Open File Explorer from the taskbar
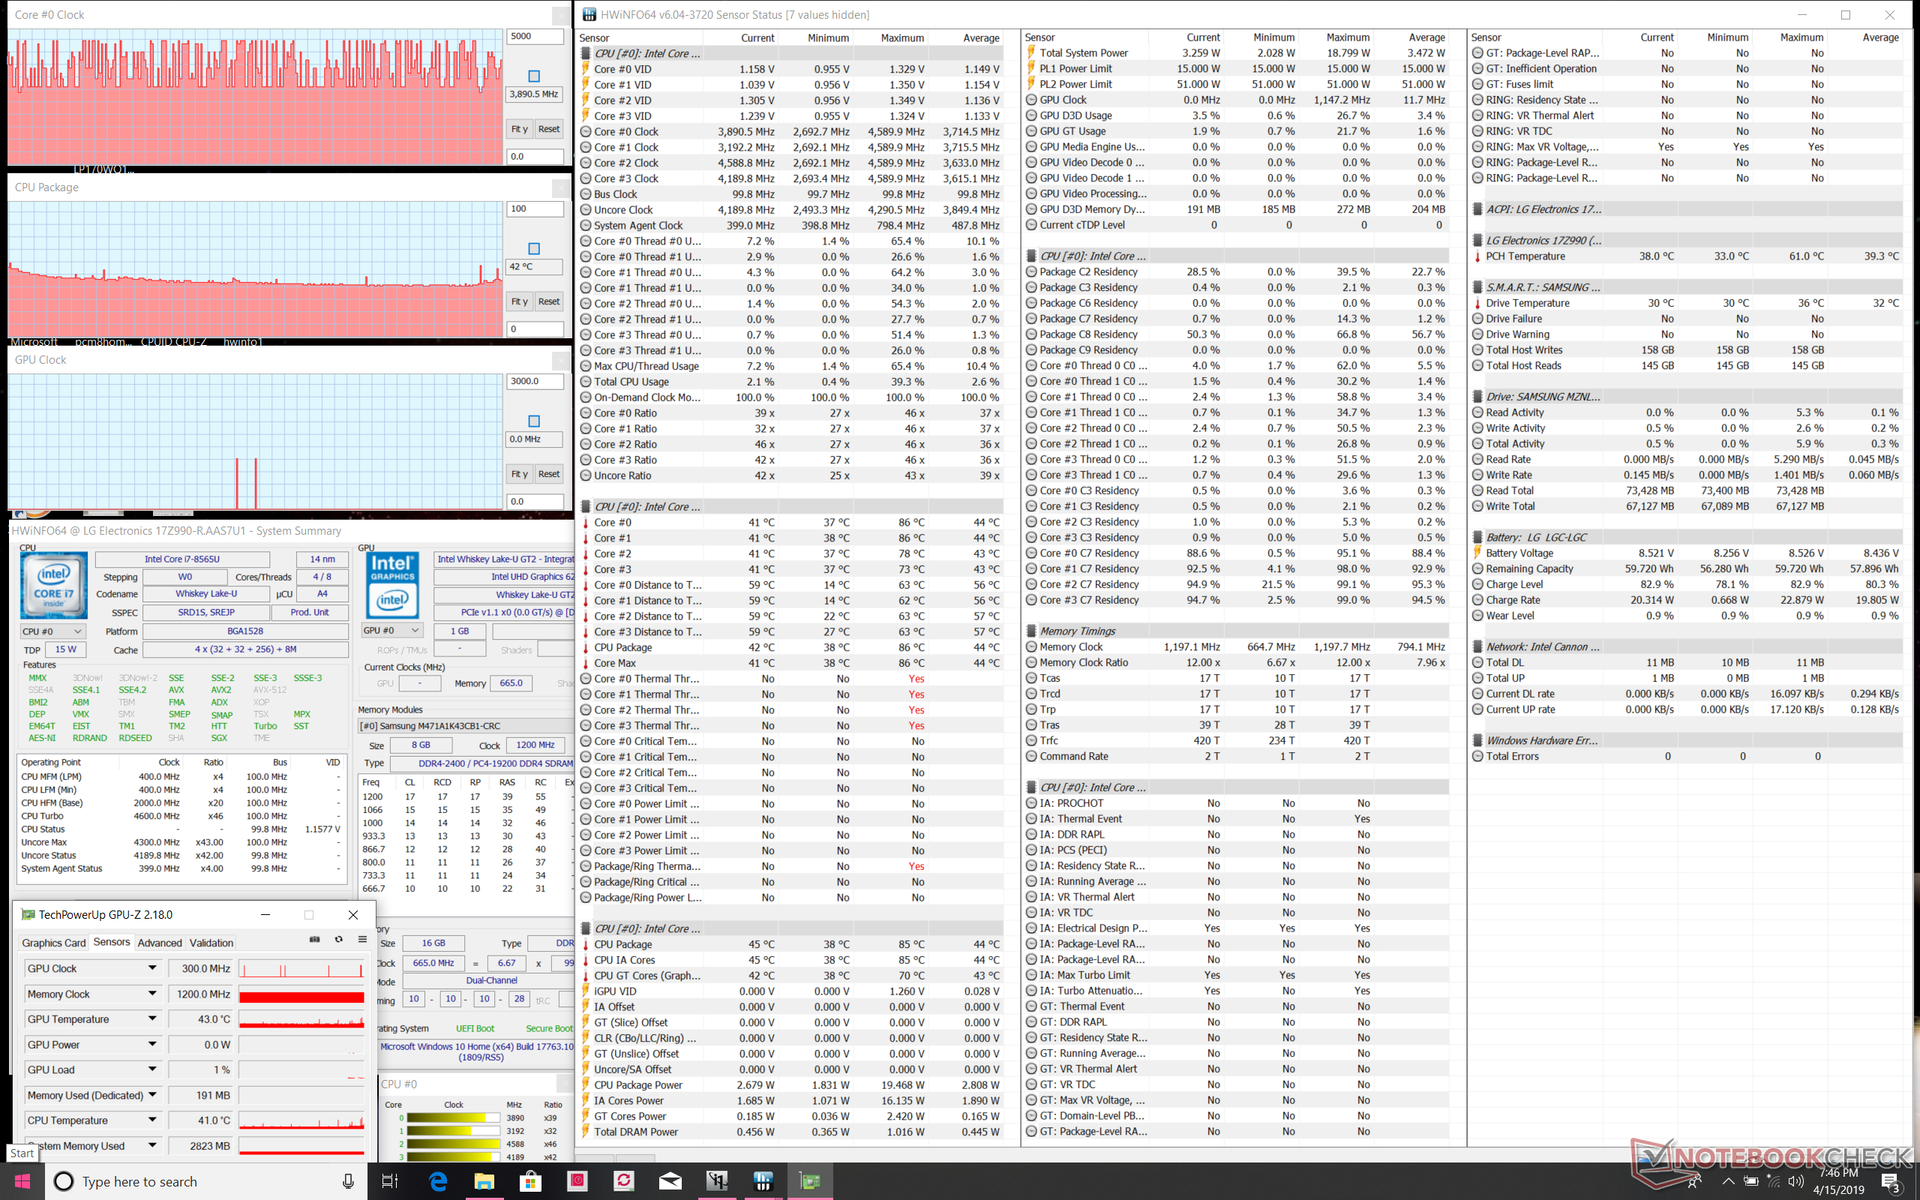This screenshot has width=1920, height=1200. coord(484,1181)
